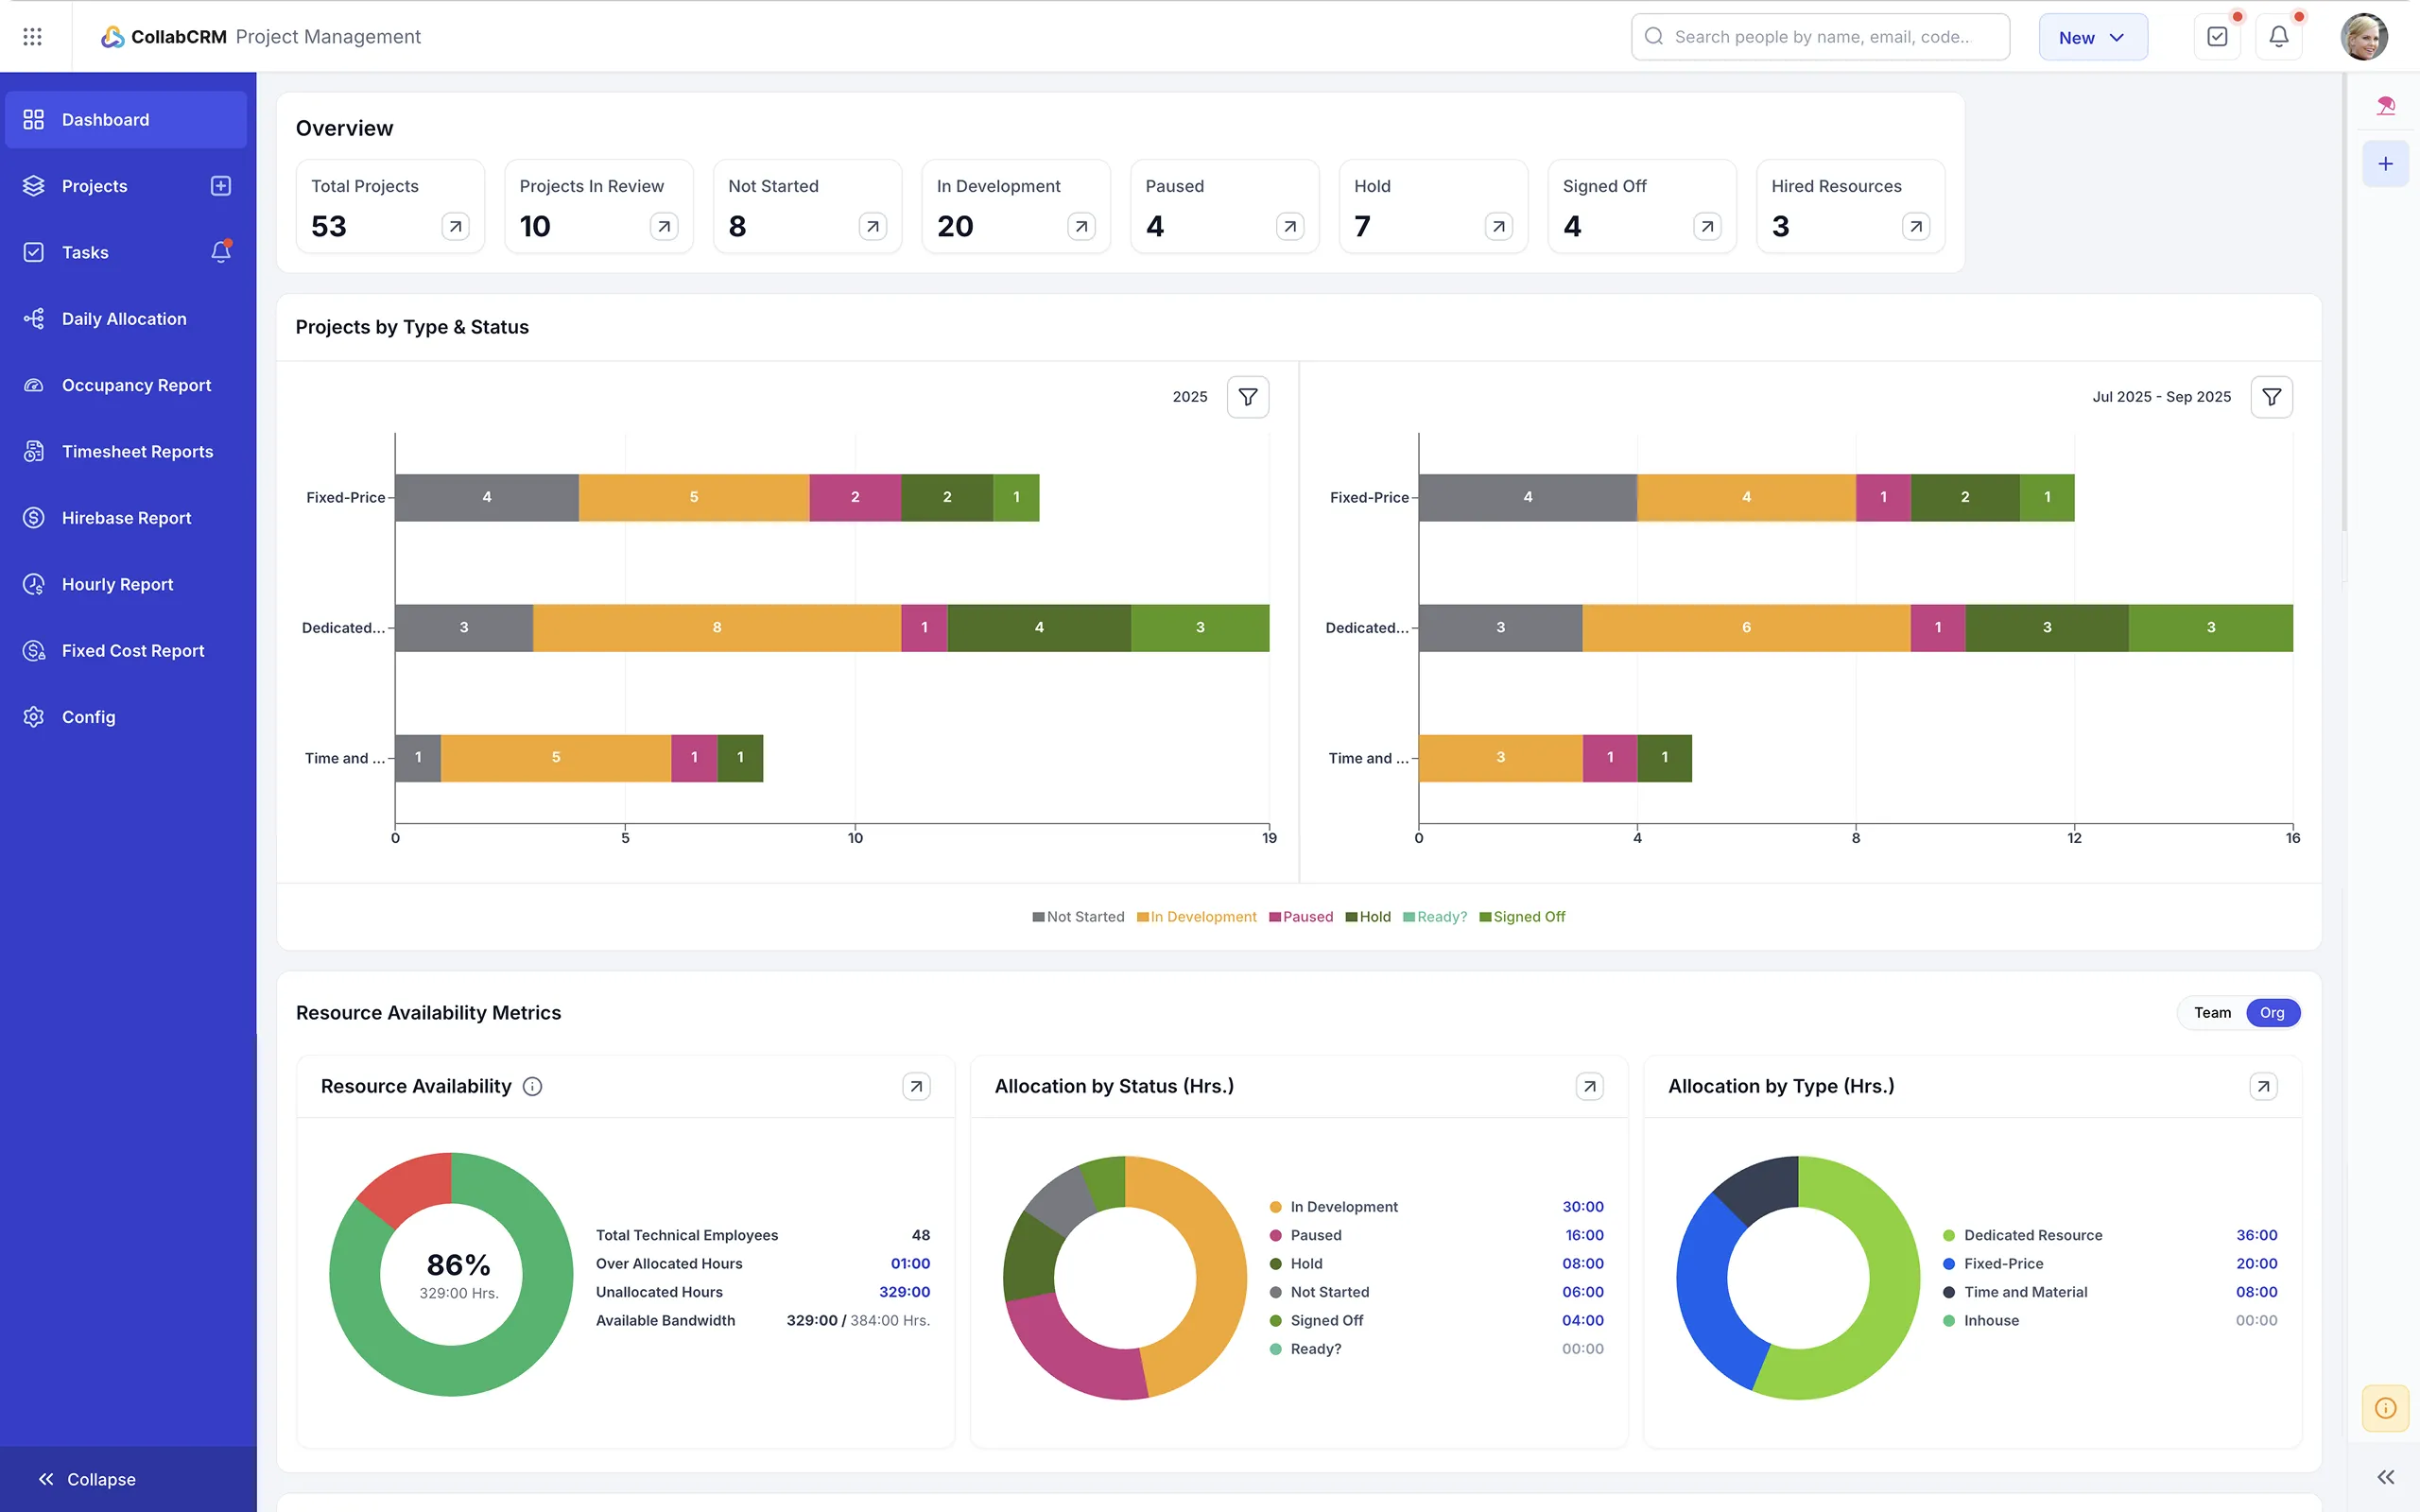Image resolution: width=2420 pixels, height=1512 pixels.
Task: Expand the Total Projects overview card
Action: coord(455,226)
